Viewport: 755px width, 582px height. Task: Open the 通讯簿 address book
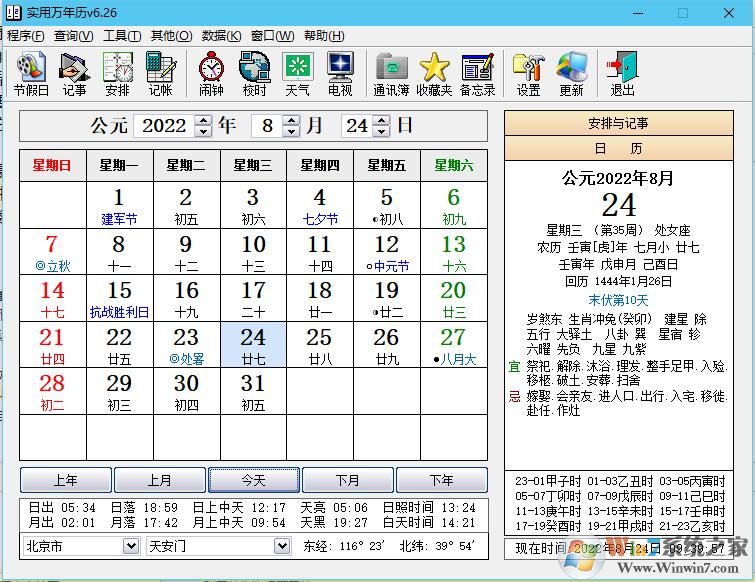click(391, 74)
